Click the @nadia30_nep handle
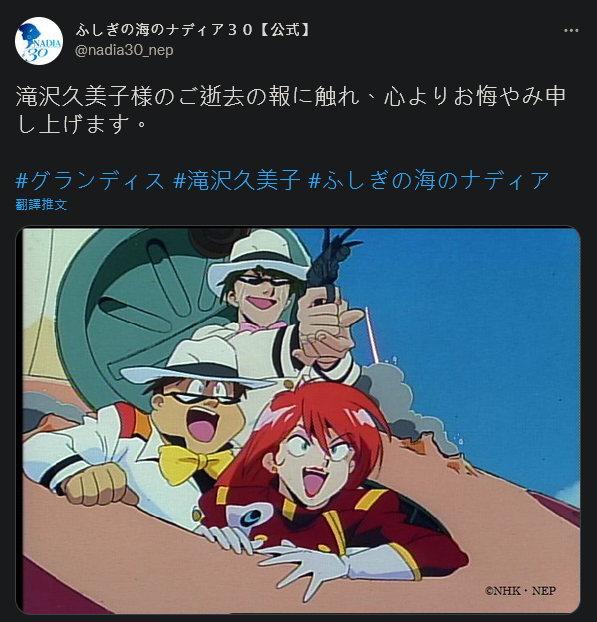Image resolution: width=597 pixels, height=622 pixels. pos(124,50)
